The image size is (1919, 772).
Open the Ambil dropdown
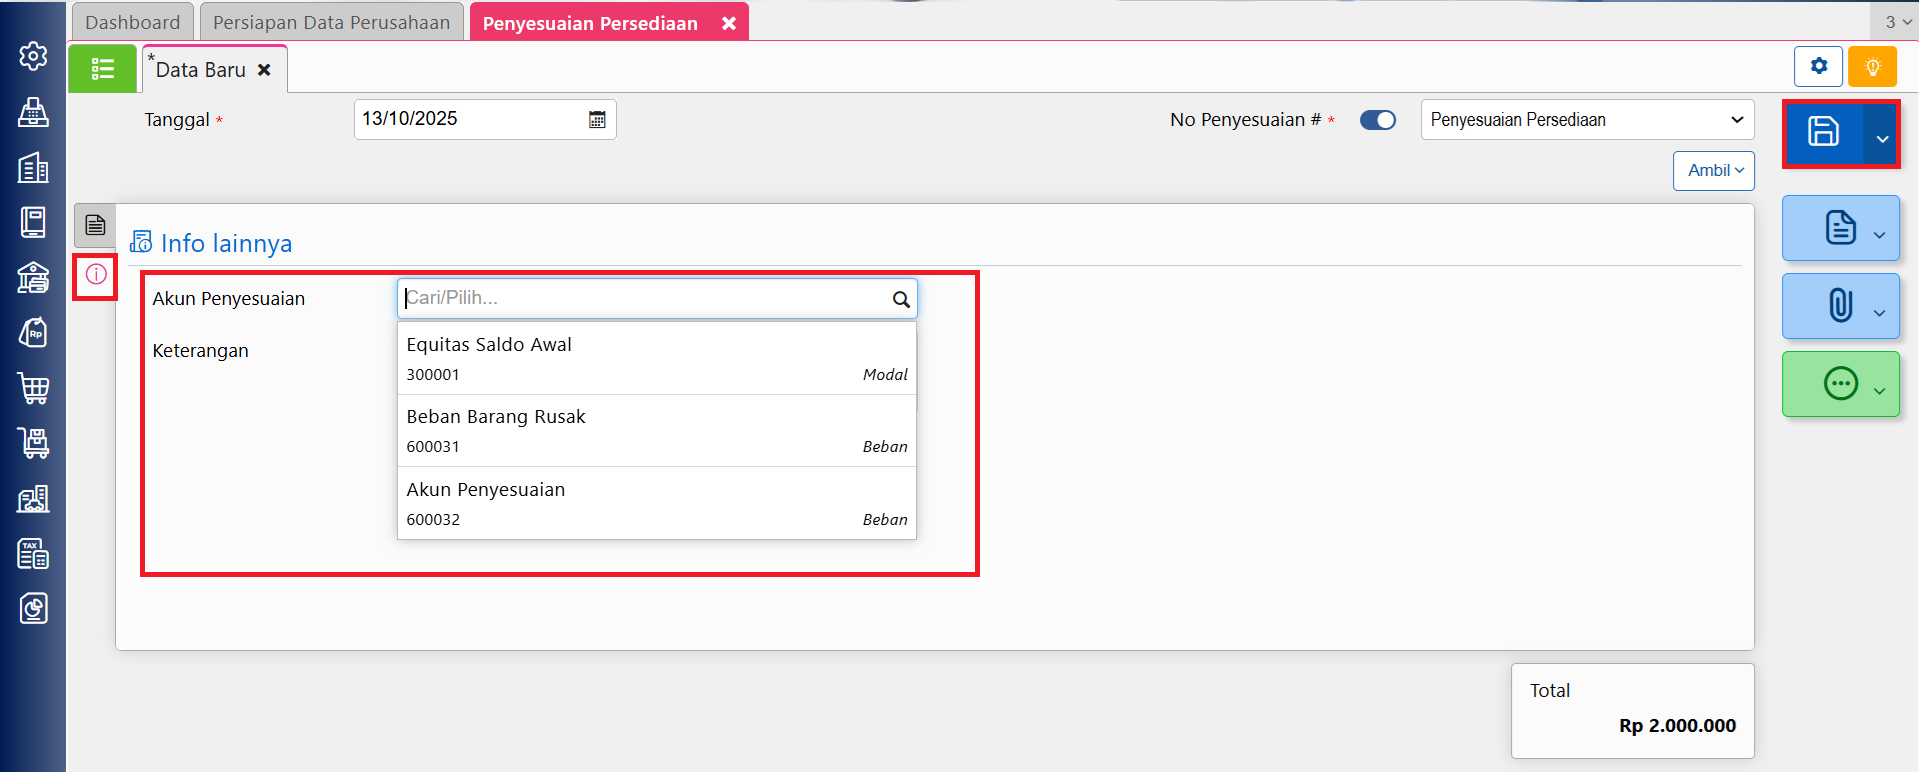coord(1714,171)
